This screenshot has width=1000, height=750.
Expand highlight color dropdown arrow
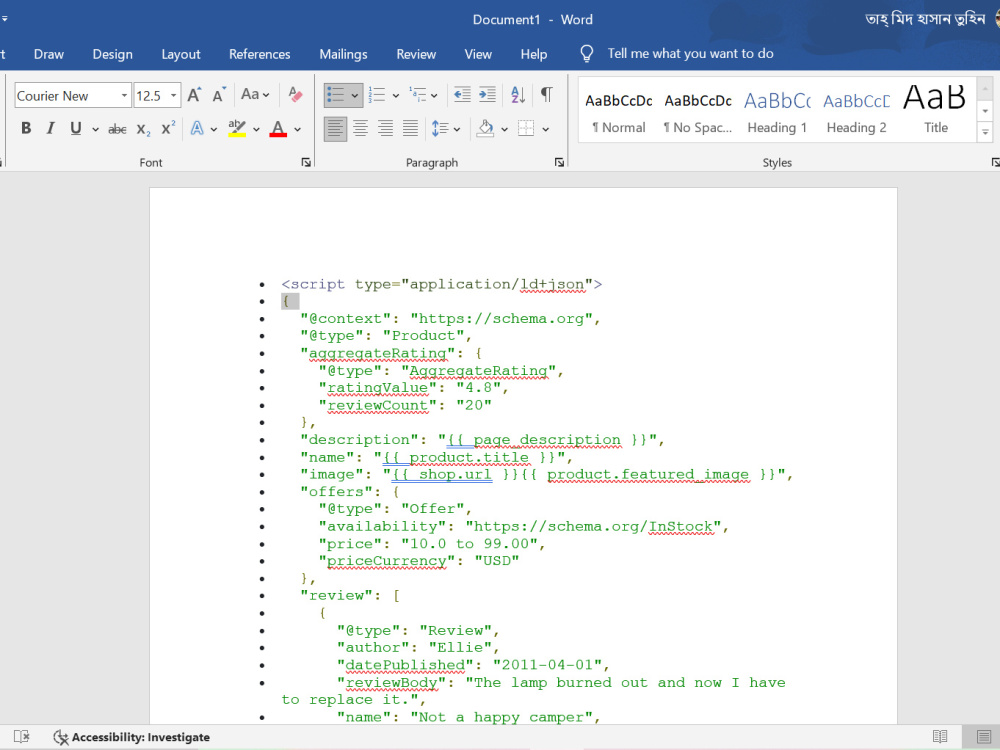tap(256, 129)
